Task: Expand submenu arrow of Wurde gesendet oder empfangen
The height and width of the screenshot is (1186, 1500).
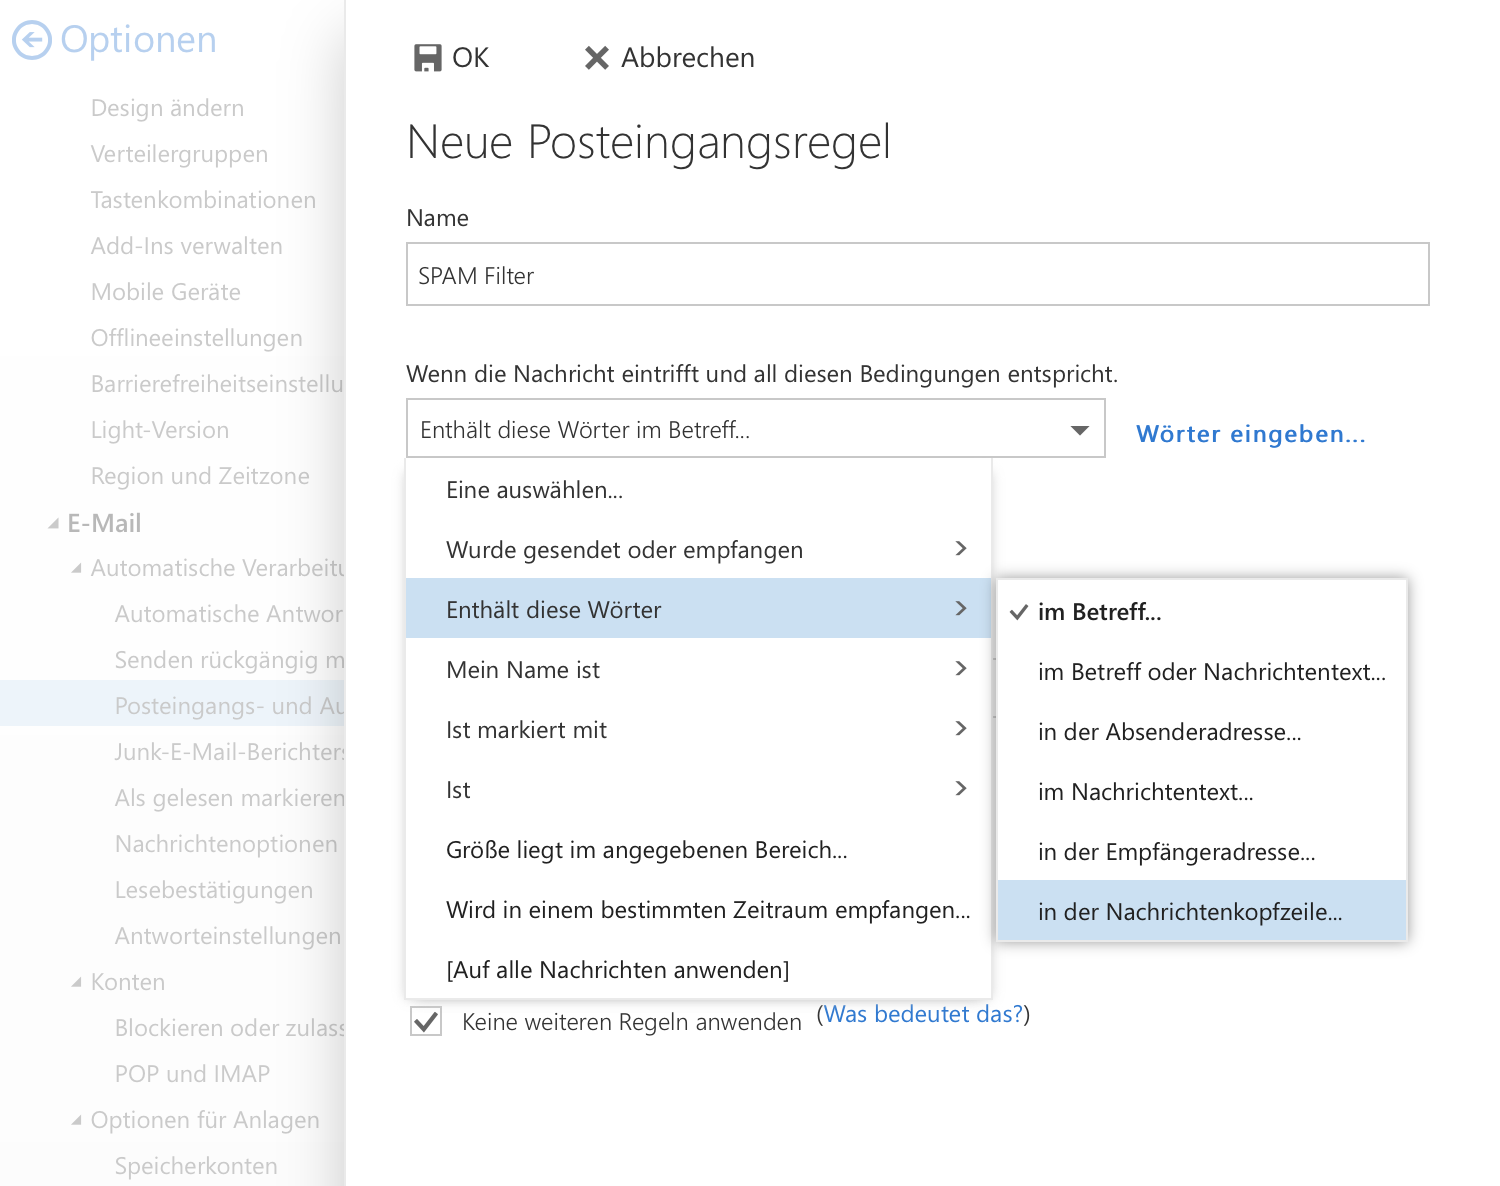Action: click(x=961, y=548)
